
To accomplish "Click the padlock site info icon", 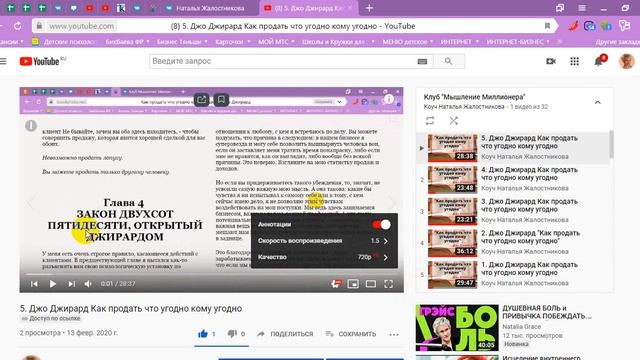I will [39, 26].
